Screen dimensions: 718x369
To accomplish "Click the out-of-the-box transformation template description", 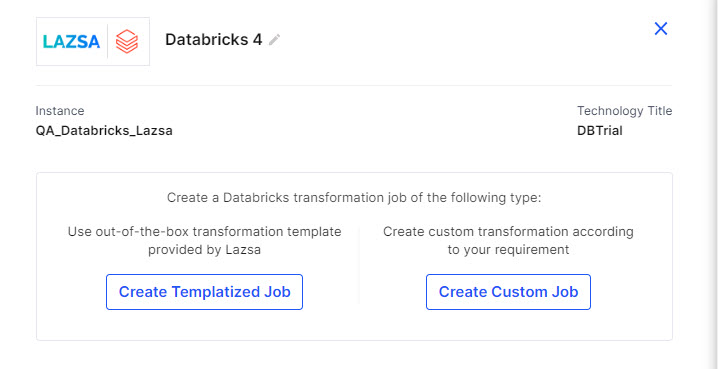I will [204, 240].
